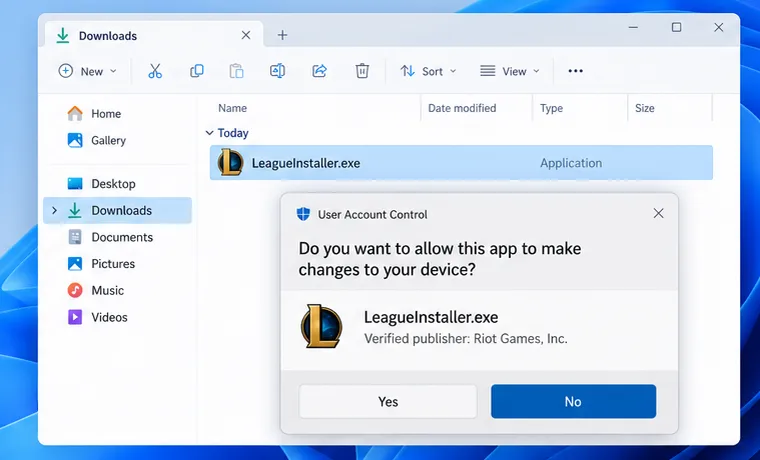
Task: Click the UAC shield icon
Action: coord(303,214)
